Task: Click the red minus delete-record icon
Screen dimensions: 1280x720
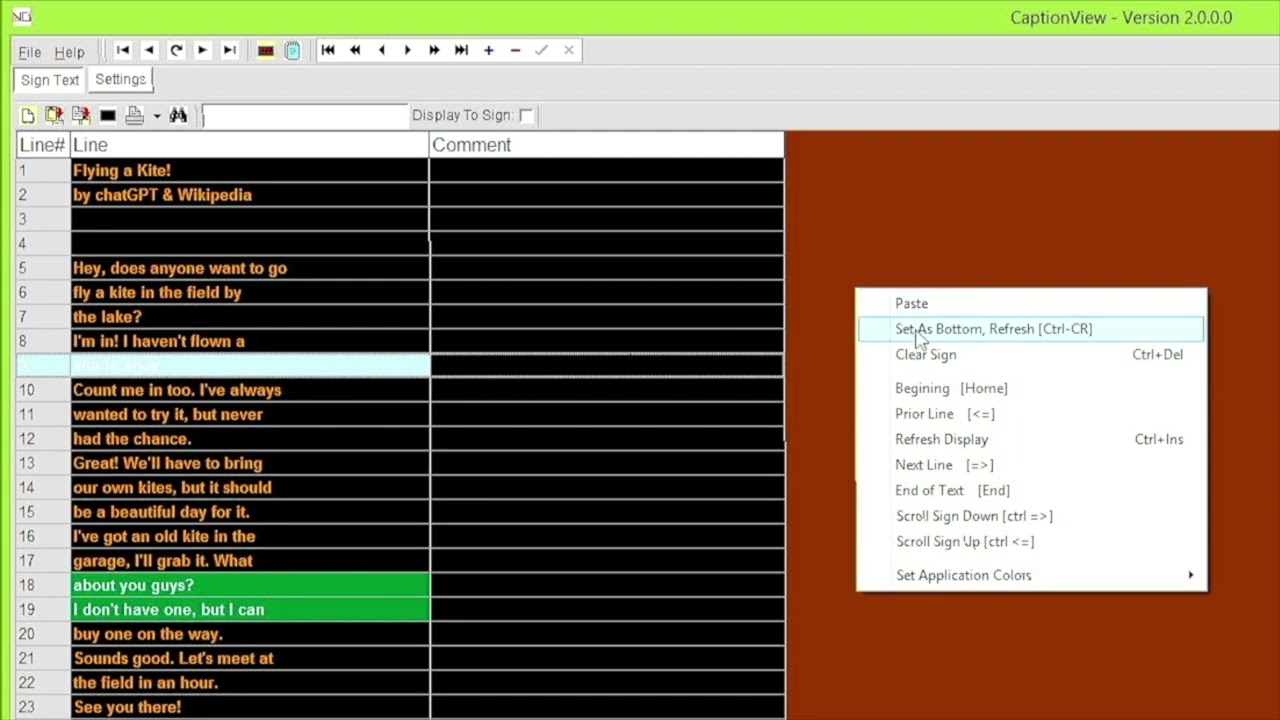Action: click(x=515, y=50)
